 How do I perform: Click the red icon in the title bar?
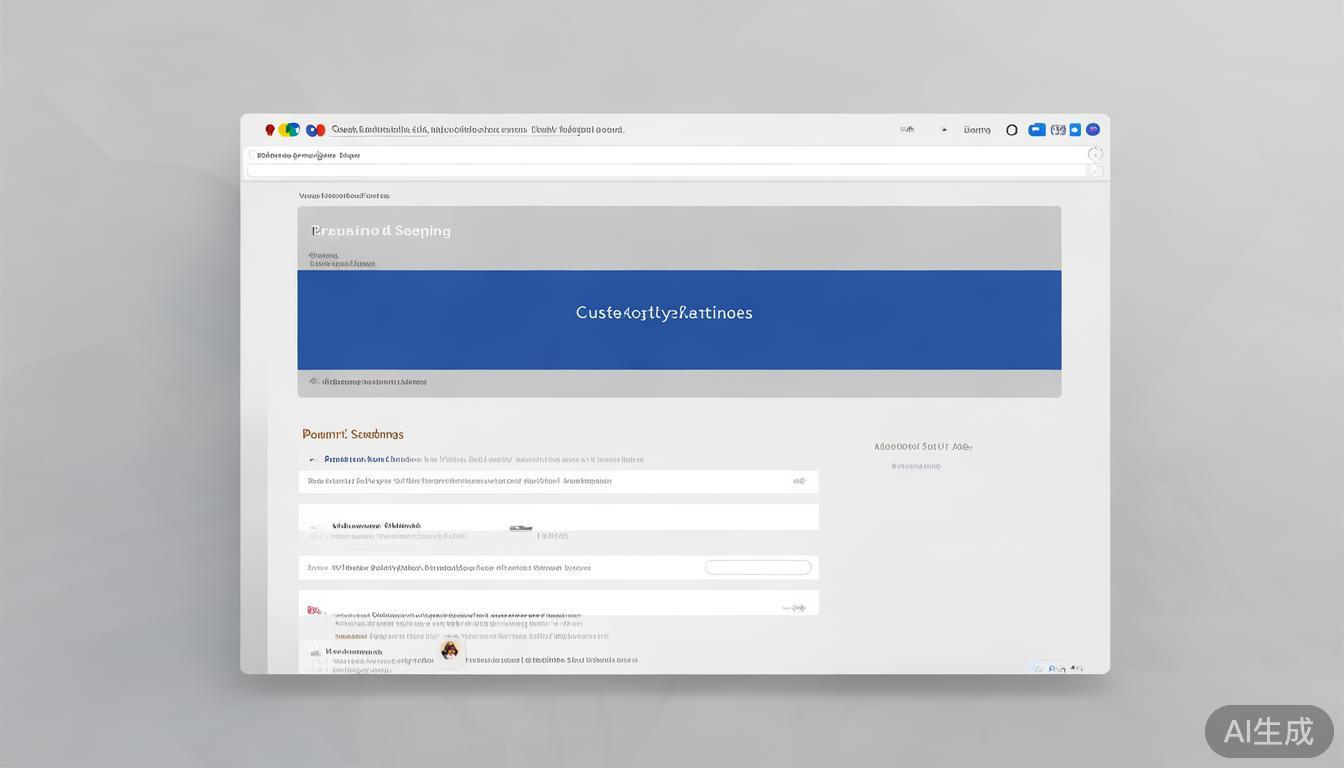pyautogui.click(x=270, y=130)
